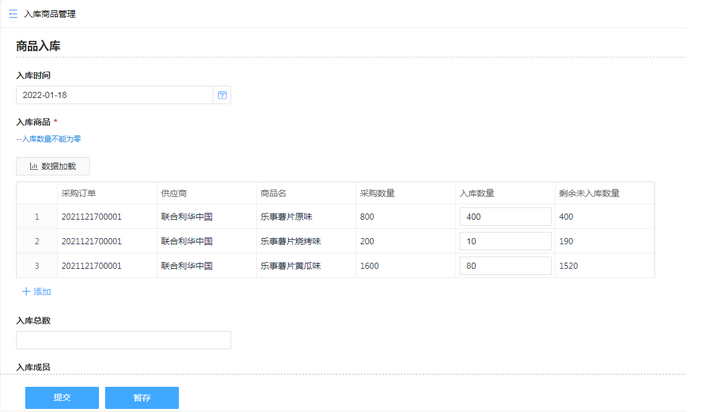Edit 入库数量 field showing 80

pos(505,266)
